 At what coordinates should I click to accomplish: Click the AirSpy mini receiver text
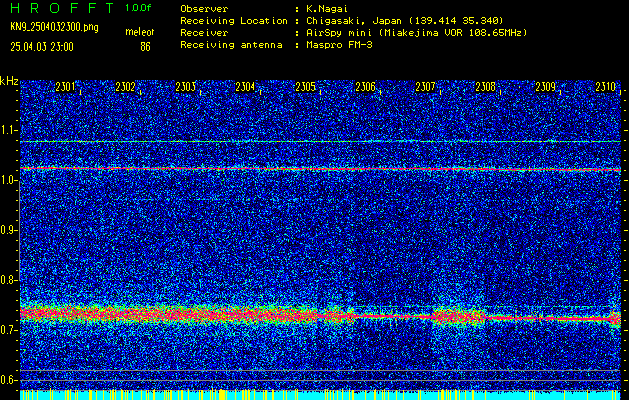[416, 33]
